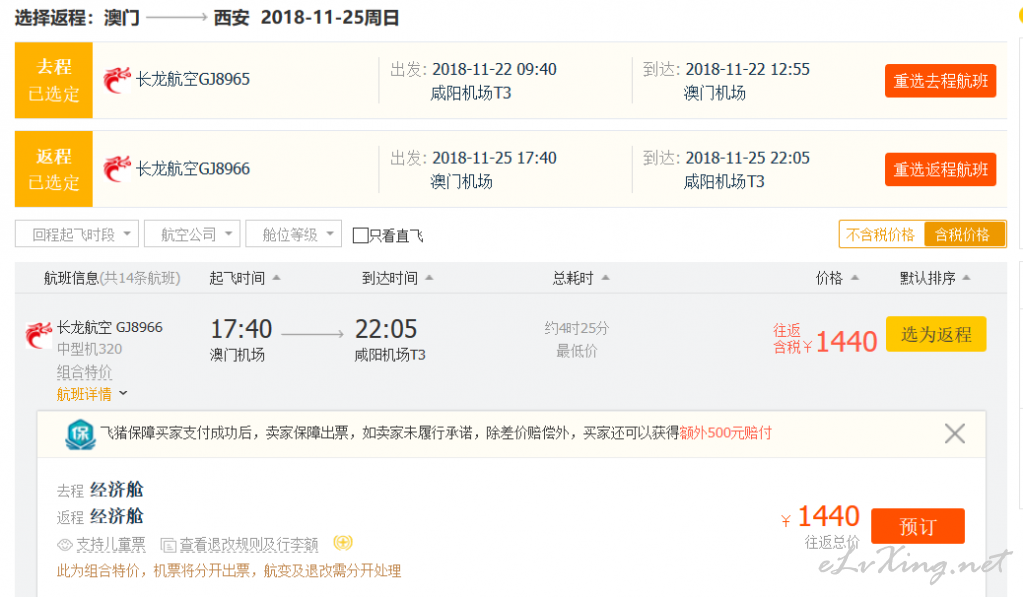Click the orange 预订 button

click(x=918, y=526)
